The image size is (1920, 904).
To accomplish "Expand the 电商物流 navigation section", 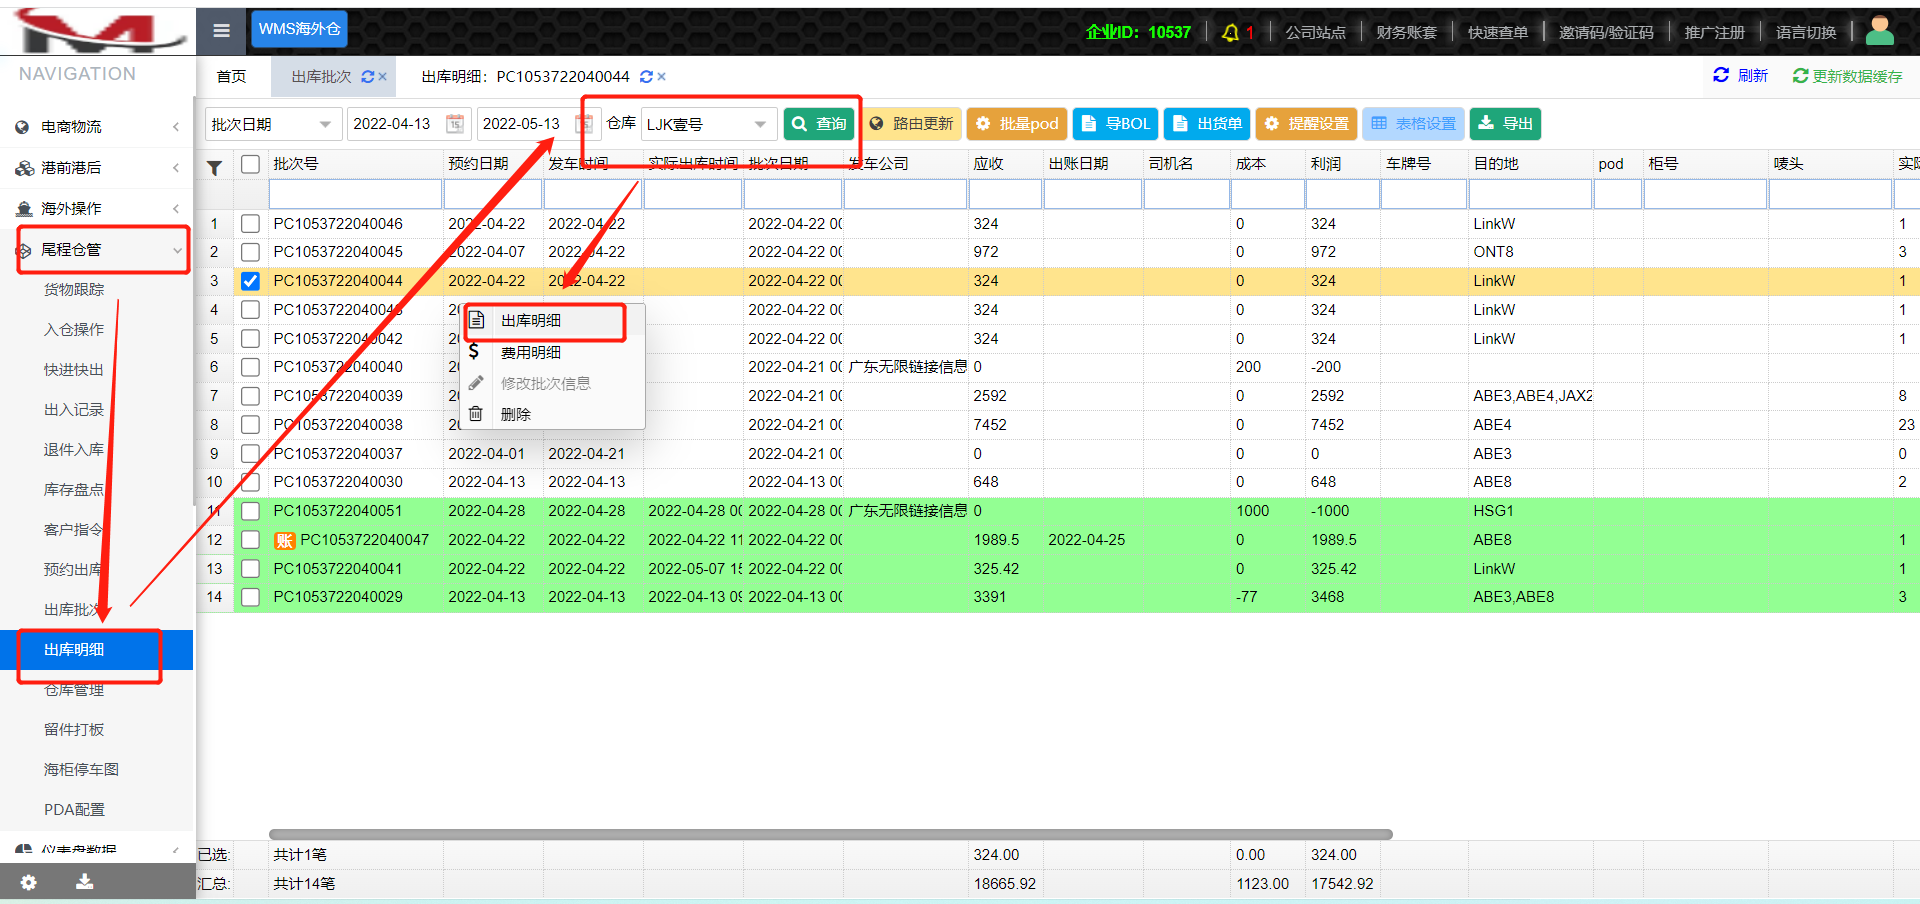I will (97, 127).
